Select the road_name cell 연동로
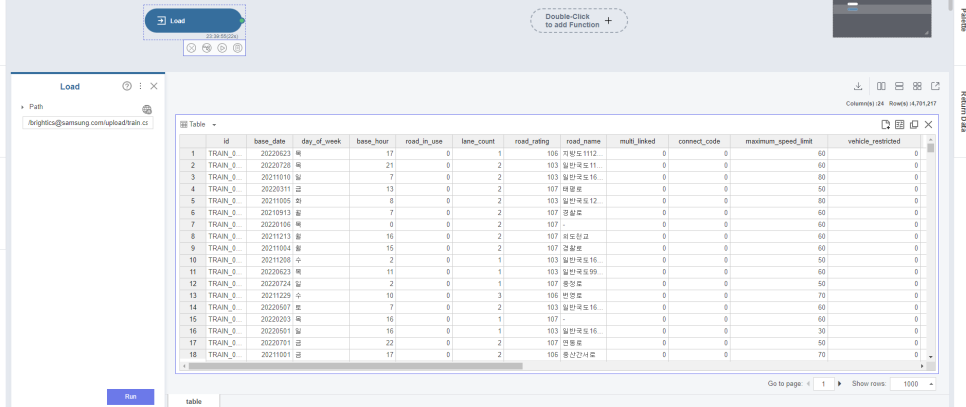966x407 pixels. [583, 343]
